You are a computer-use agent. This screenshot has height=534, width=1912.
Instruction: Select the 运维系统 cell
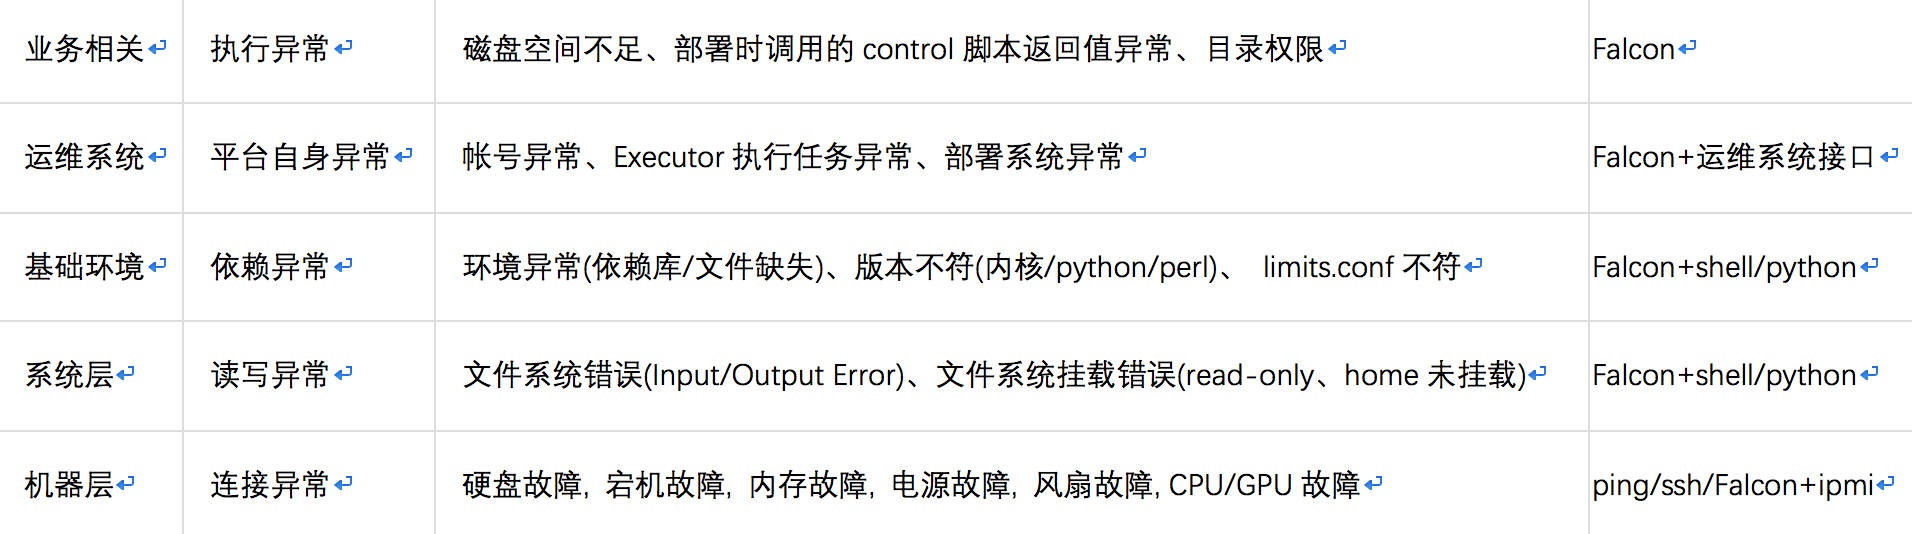pos(85,157)
